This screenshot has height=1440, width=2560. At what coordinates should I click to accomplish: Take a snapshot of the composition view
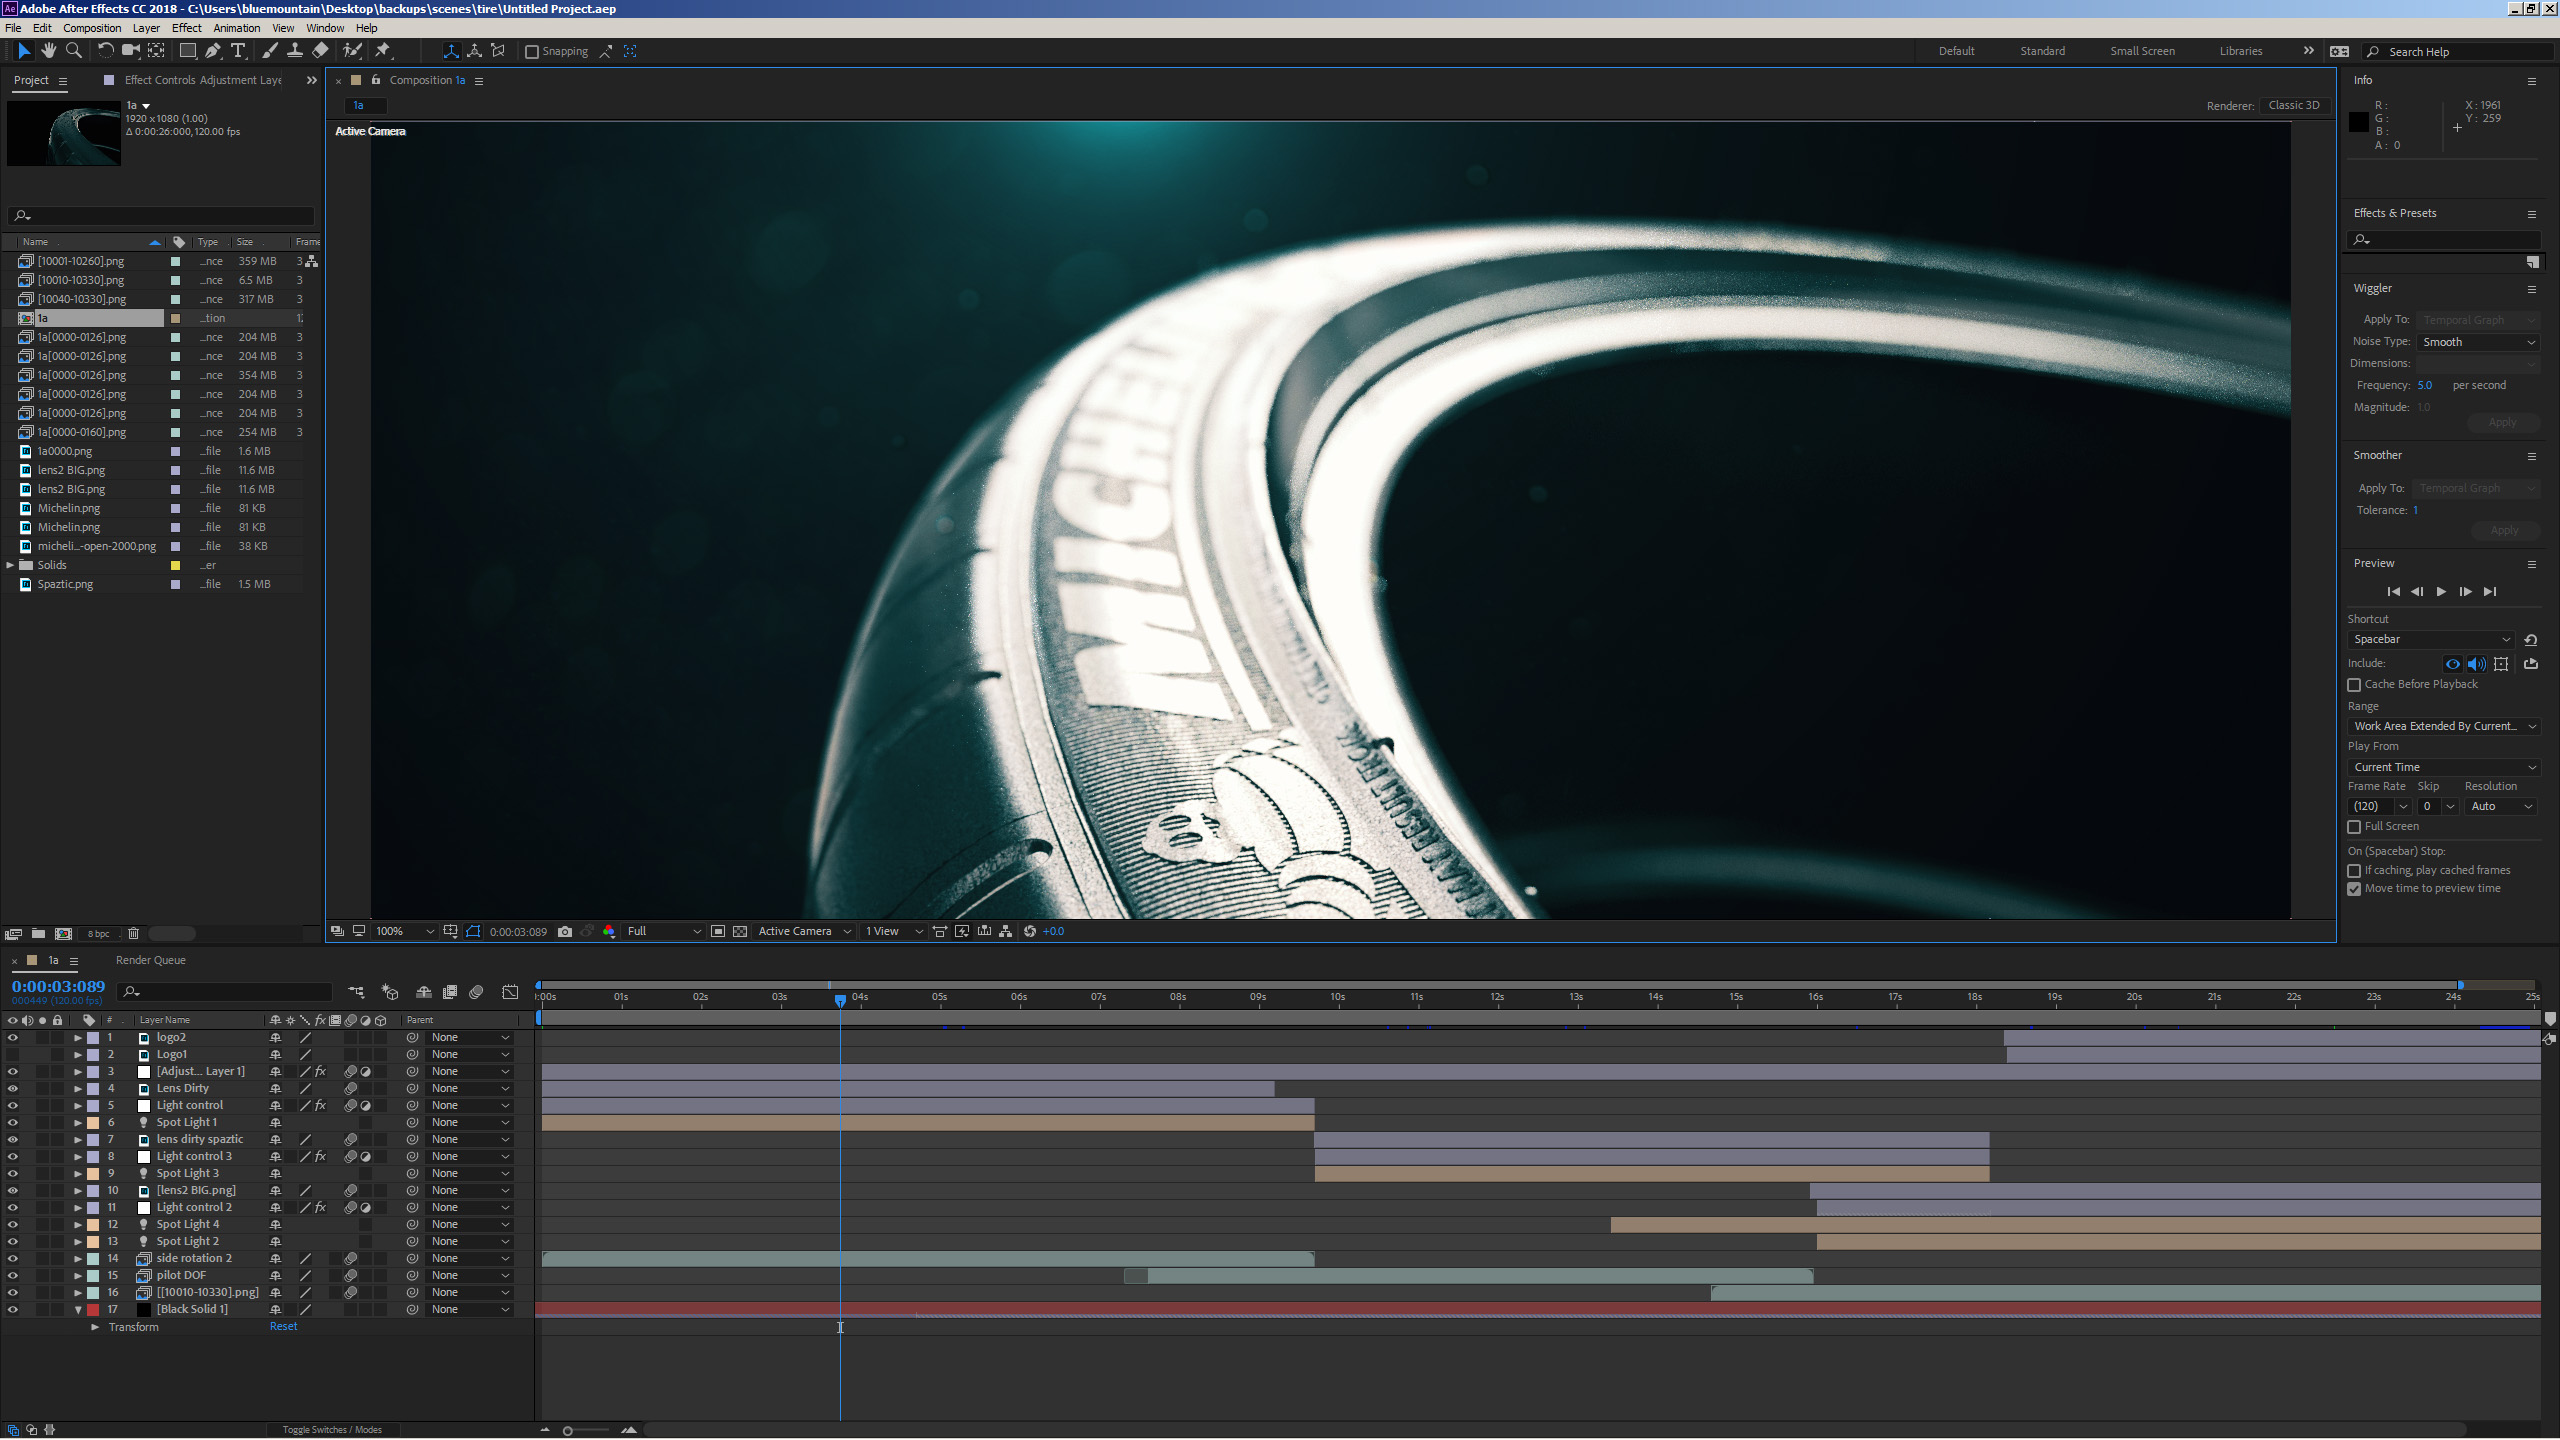565,931
